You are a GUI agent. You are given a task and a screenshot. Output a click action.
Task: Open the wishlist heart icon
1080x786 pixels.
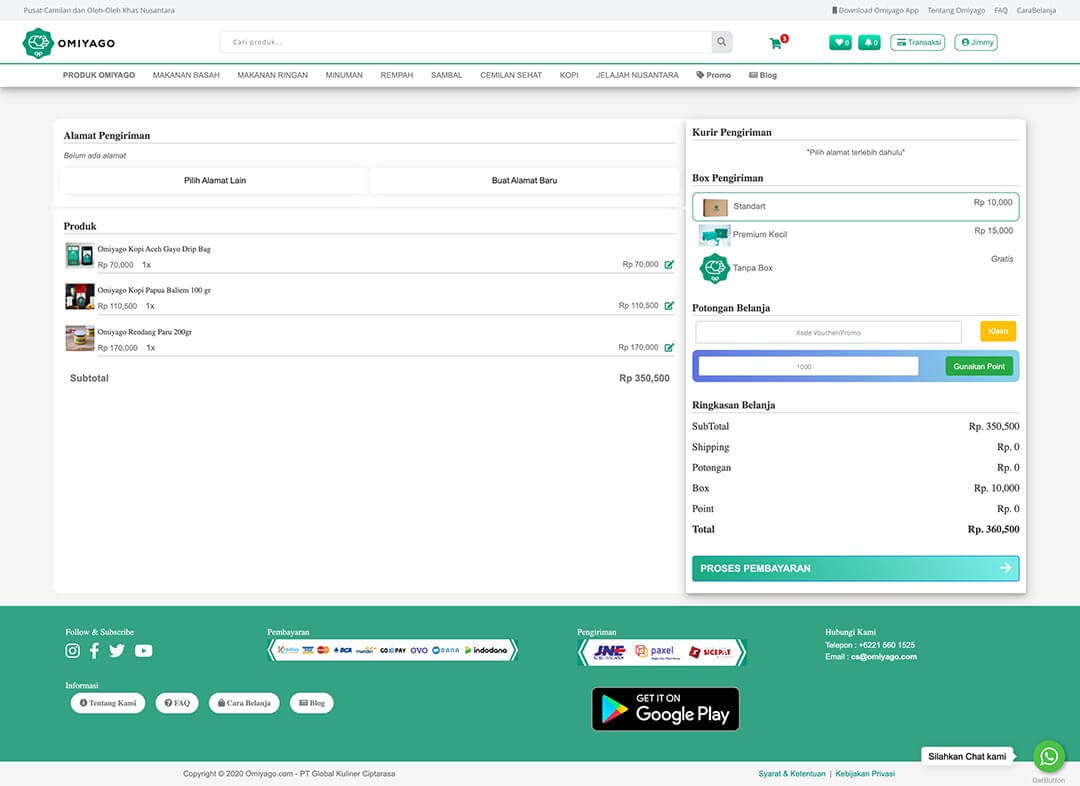pos(840,43)
